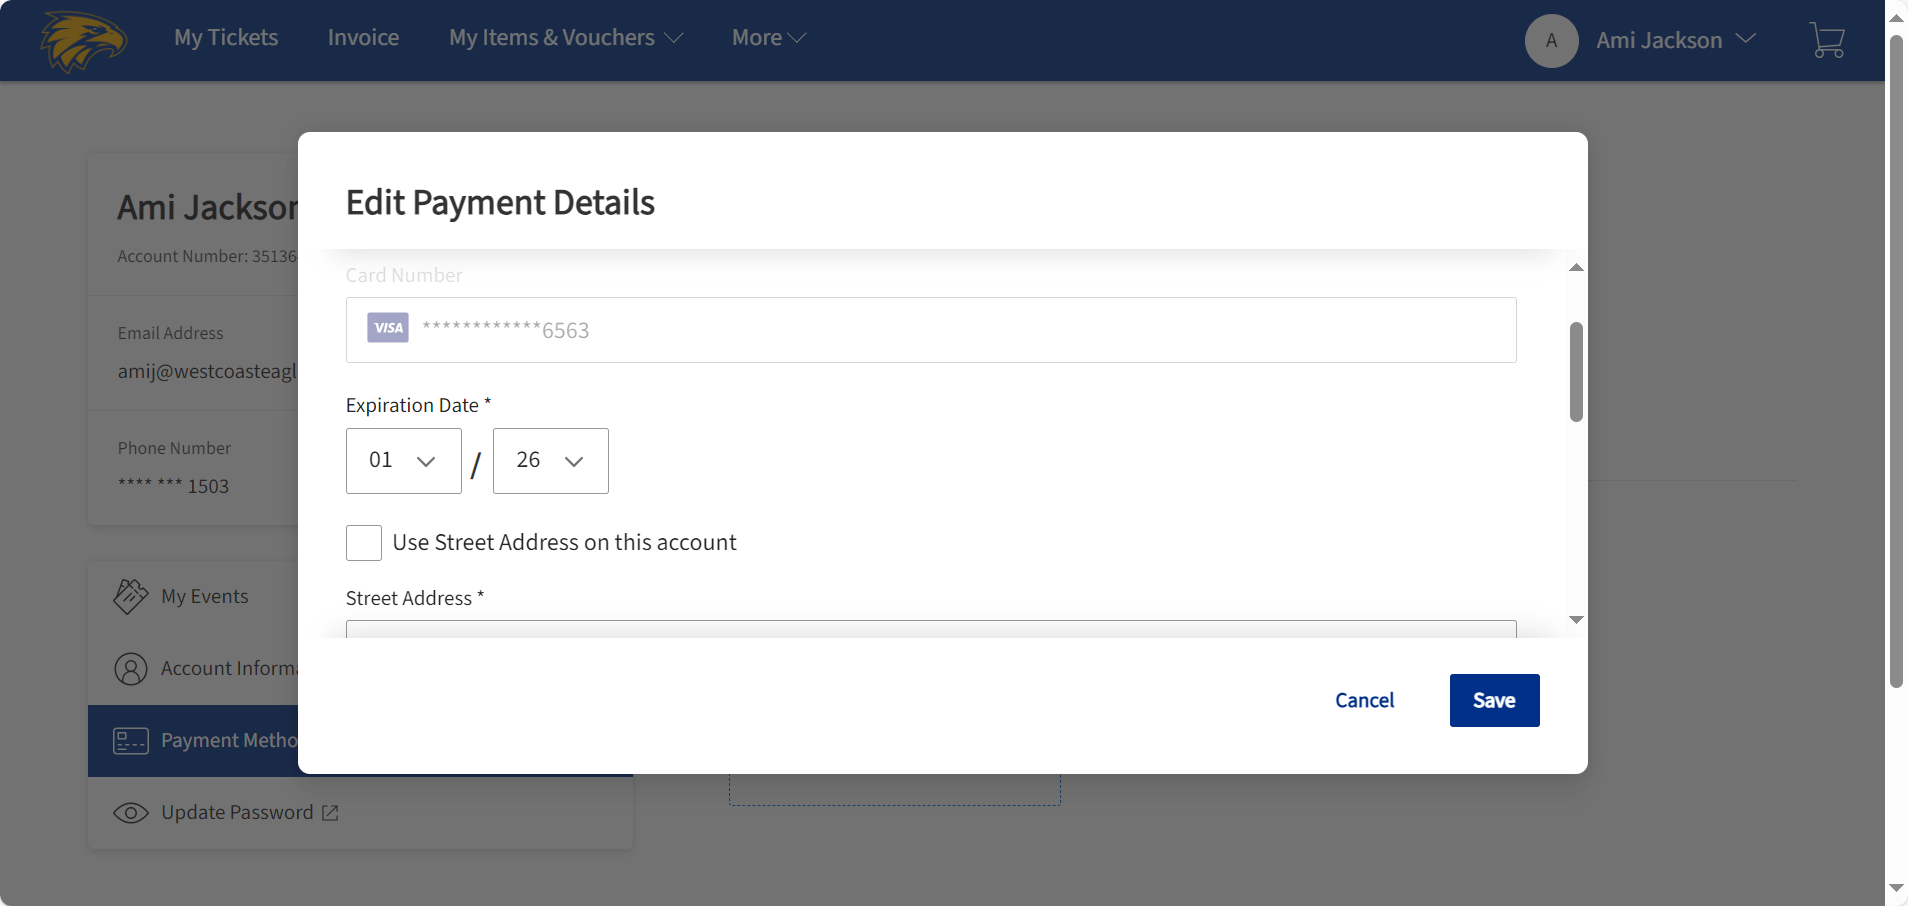Viewport: 1908px width, 906px height.
Task: Select the My Events ticket icon
Action: (130, 595)
